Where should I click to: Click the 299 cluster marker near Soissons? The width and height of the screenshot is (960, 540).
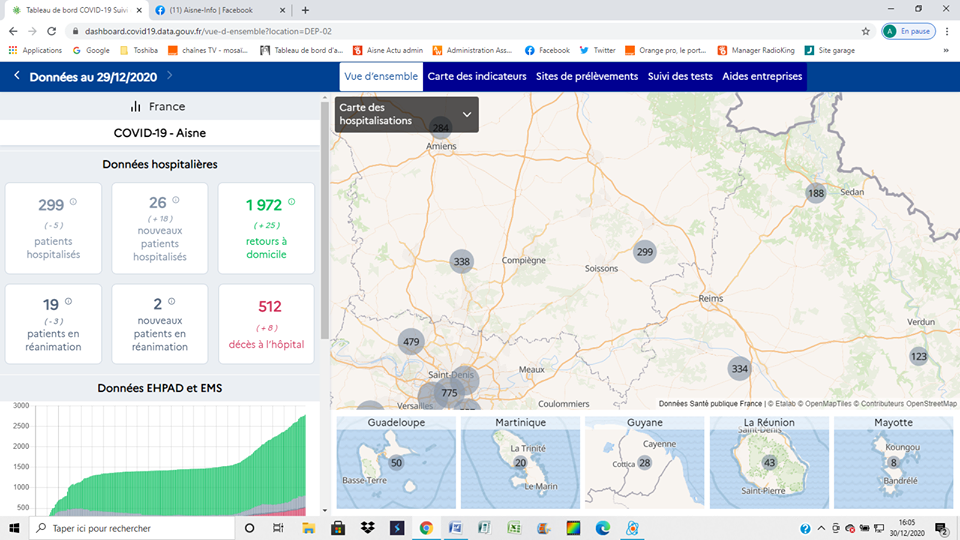(x=645, y=252)
